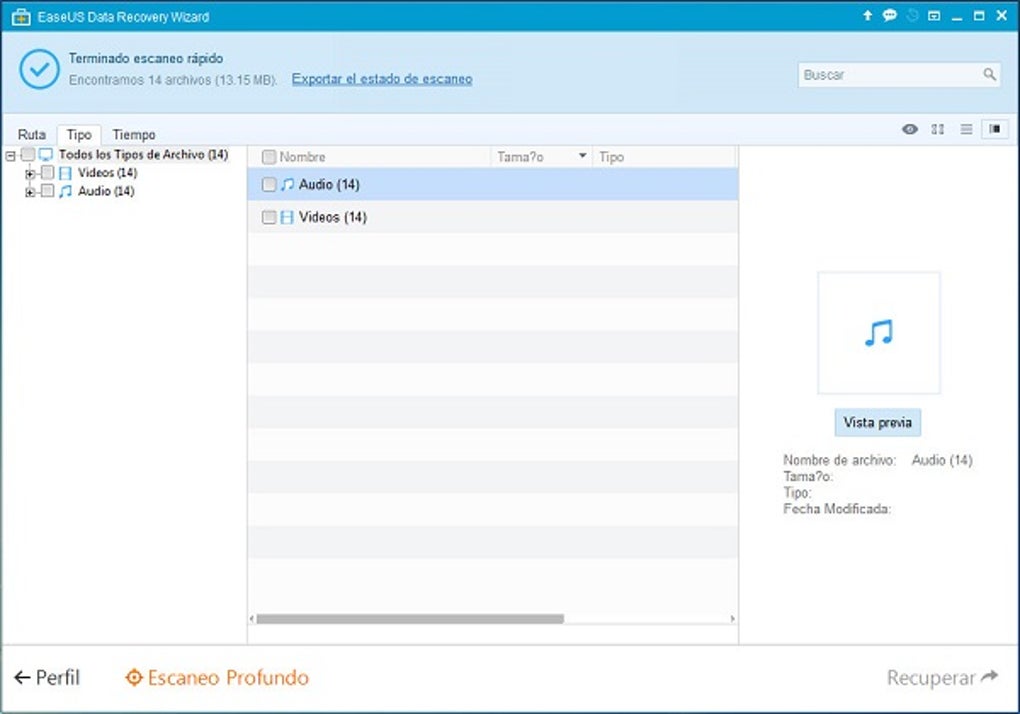Screen dimensions: 1020x714
Task: Open the title bar menu box icon
Action: (934, 16)
